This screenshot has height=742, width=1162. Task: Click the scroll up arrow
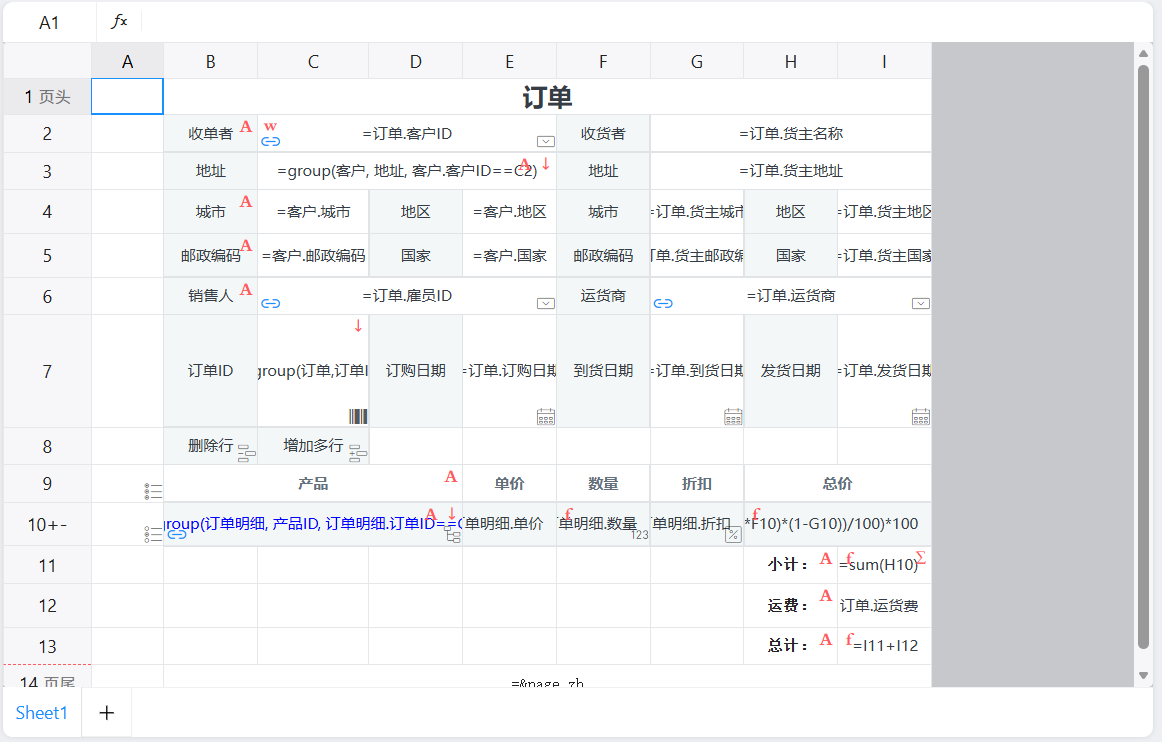click(x=1143, y=53)
